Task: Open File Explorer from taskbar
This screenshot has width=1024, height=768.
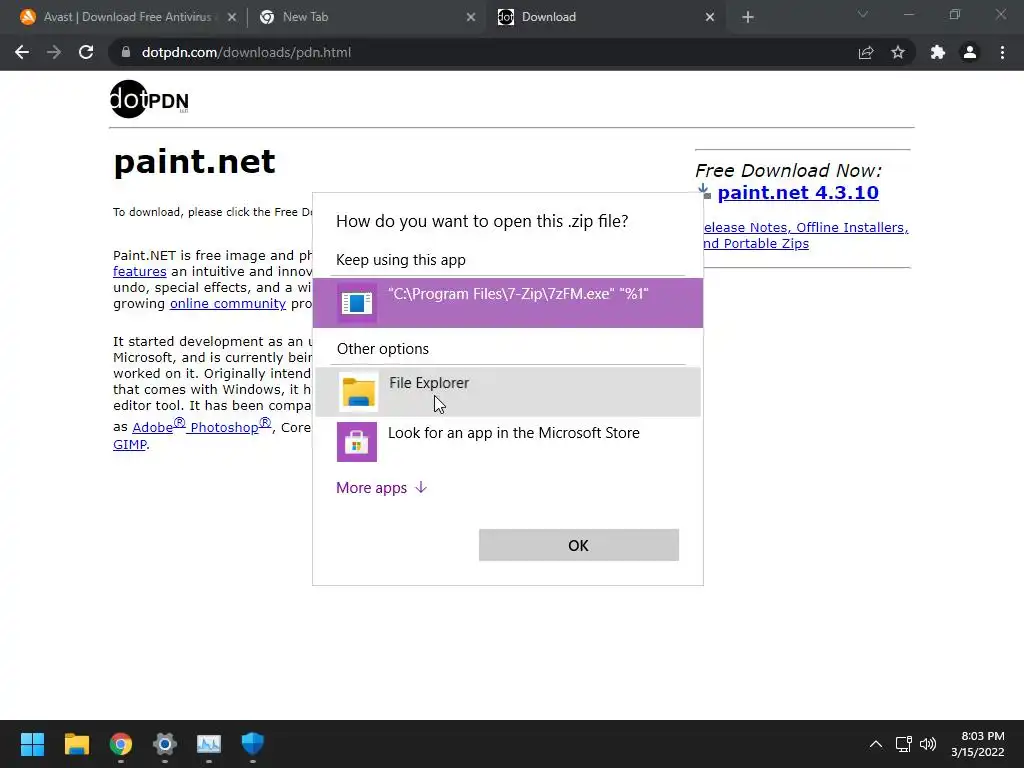Action: click(76, 744)
